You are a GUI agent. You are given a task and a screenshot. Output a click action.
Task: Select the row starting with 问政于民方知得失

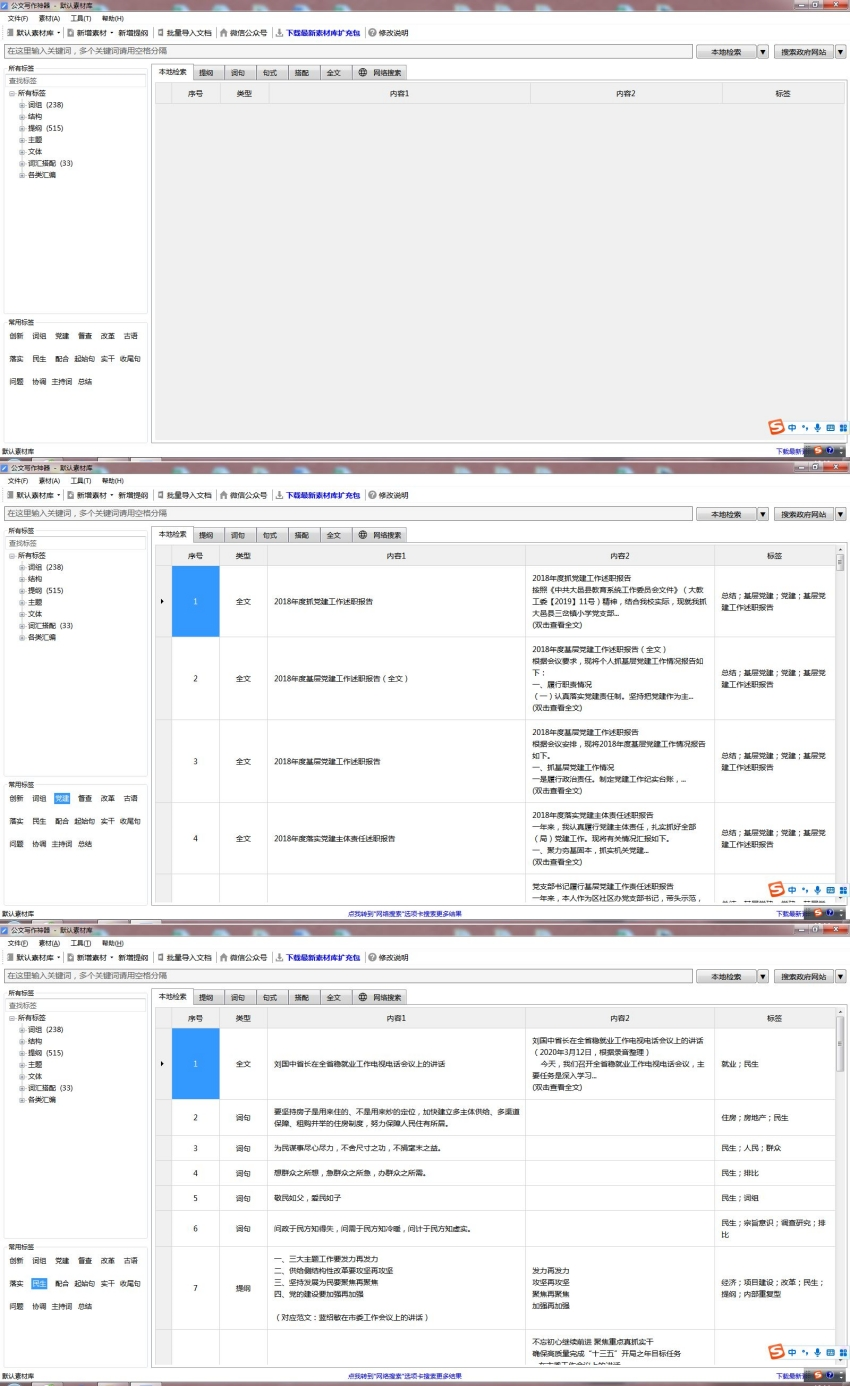[372, 1228]
